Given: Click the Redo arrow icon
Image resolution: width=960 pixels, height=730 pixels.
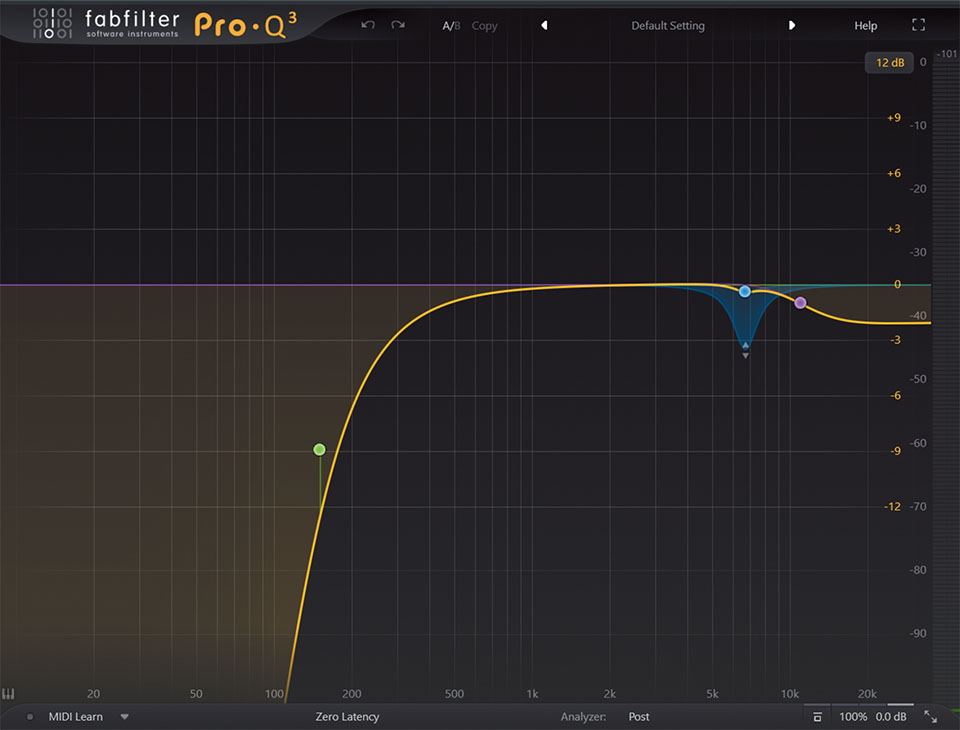Looking at the screenshot, I should (x=398, y=25).
